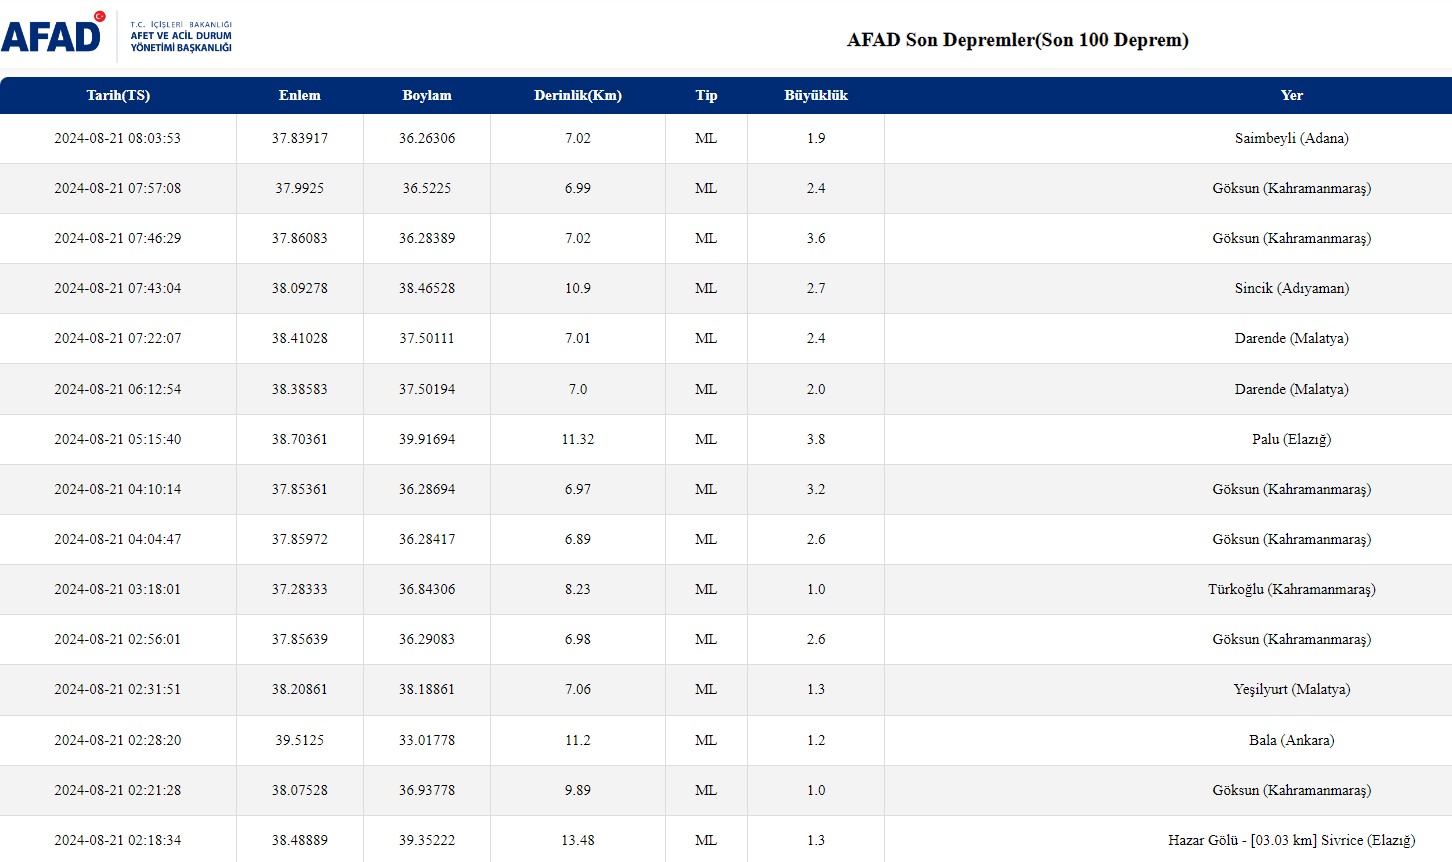Click the Boylam column header
1452x862 pixels.
pyautogui.click(x=427, y=95)
